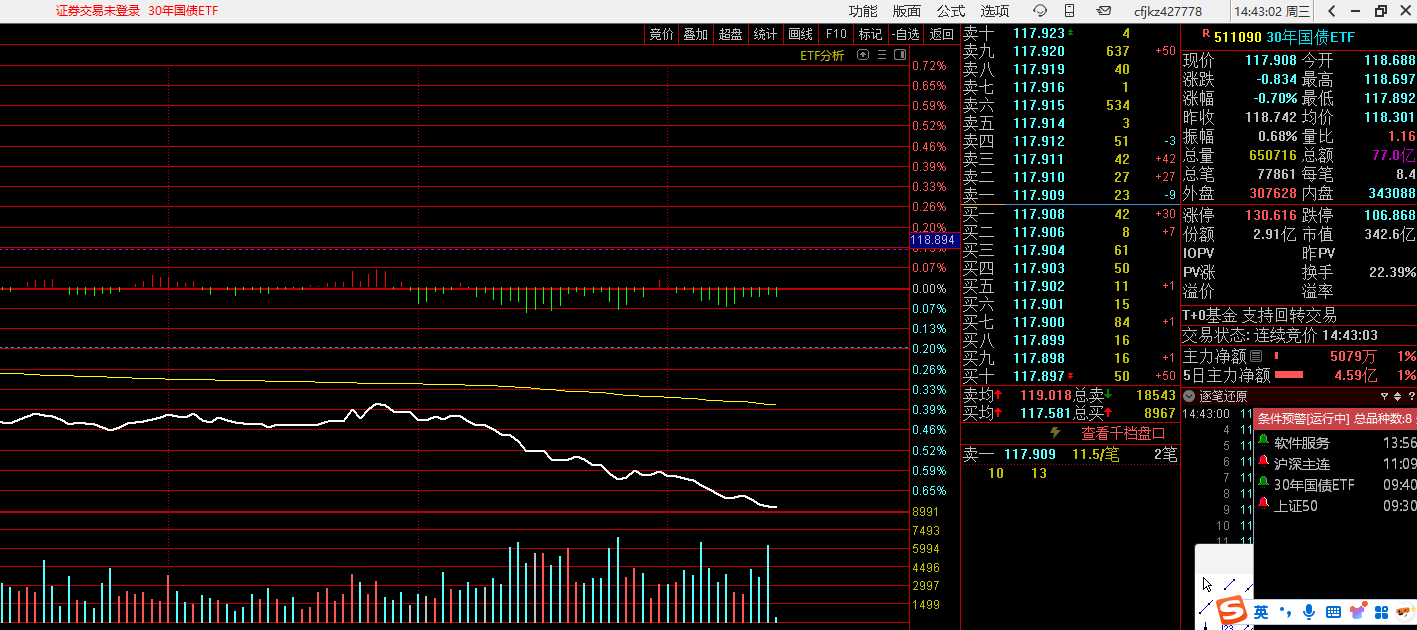Image resolution: width=1417 pixels, height=630 pixels.
Task: Click the 511090 security code
Action: (1238, 36)
